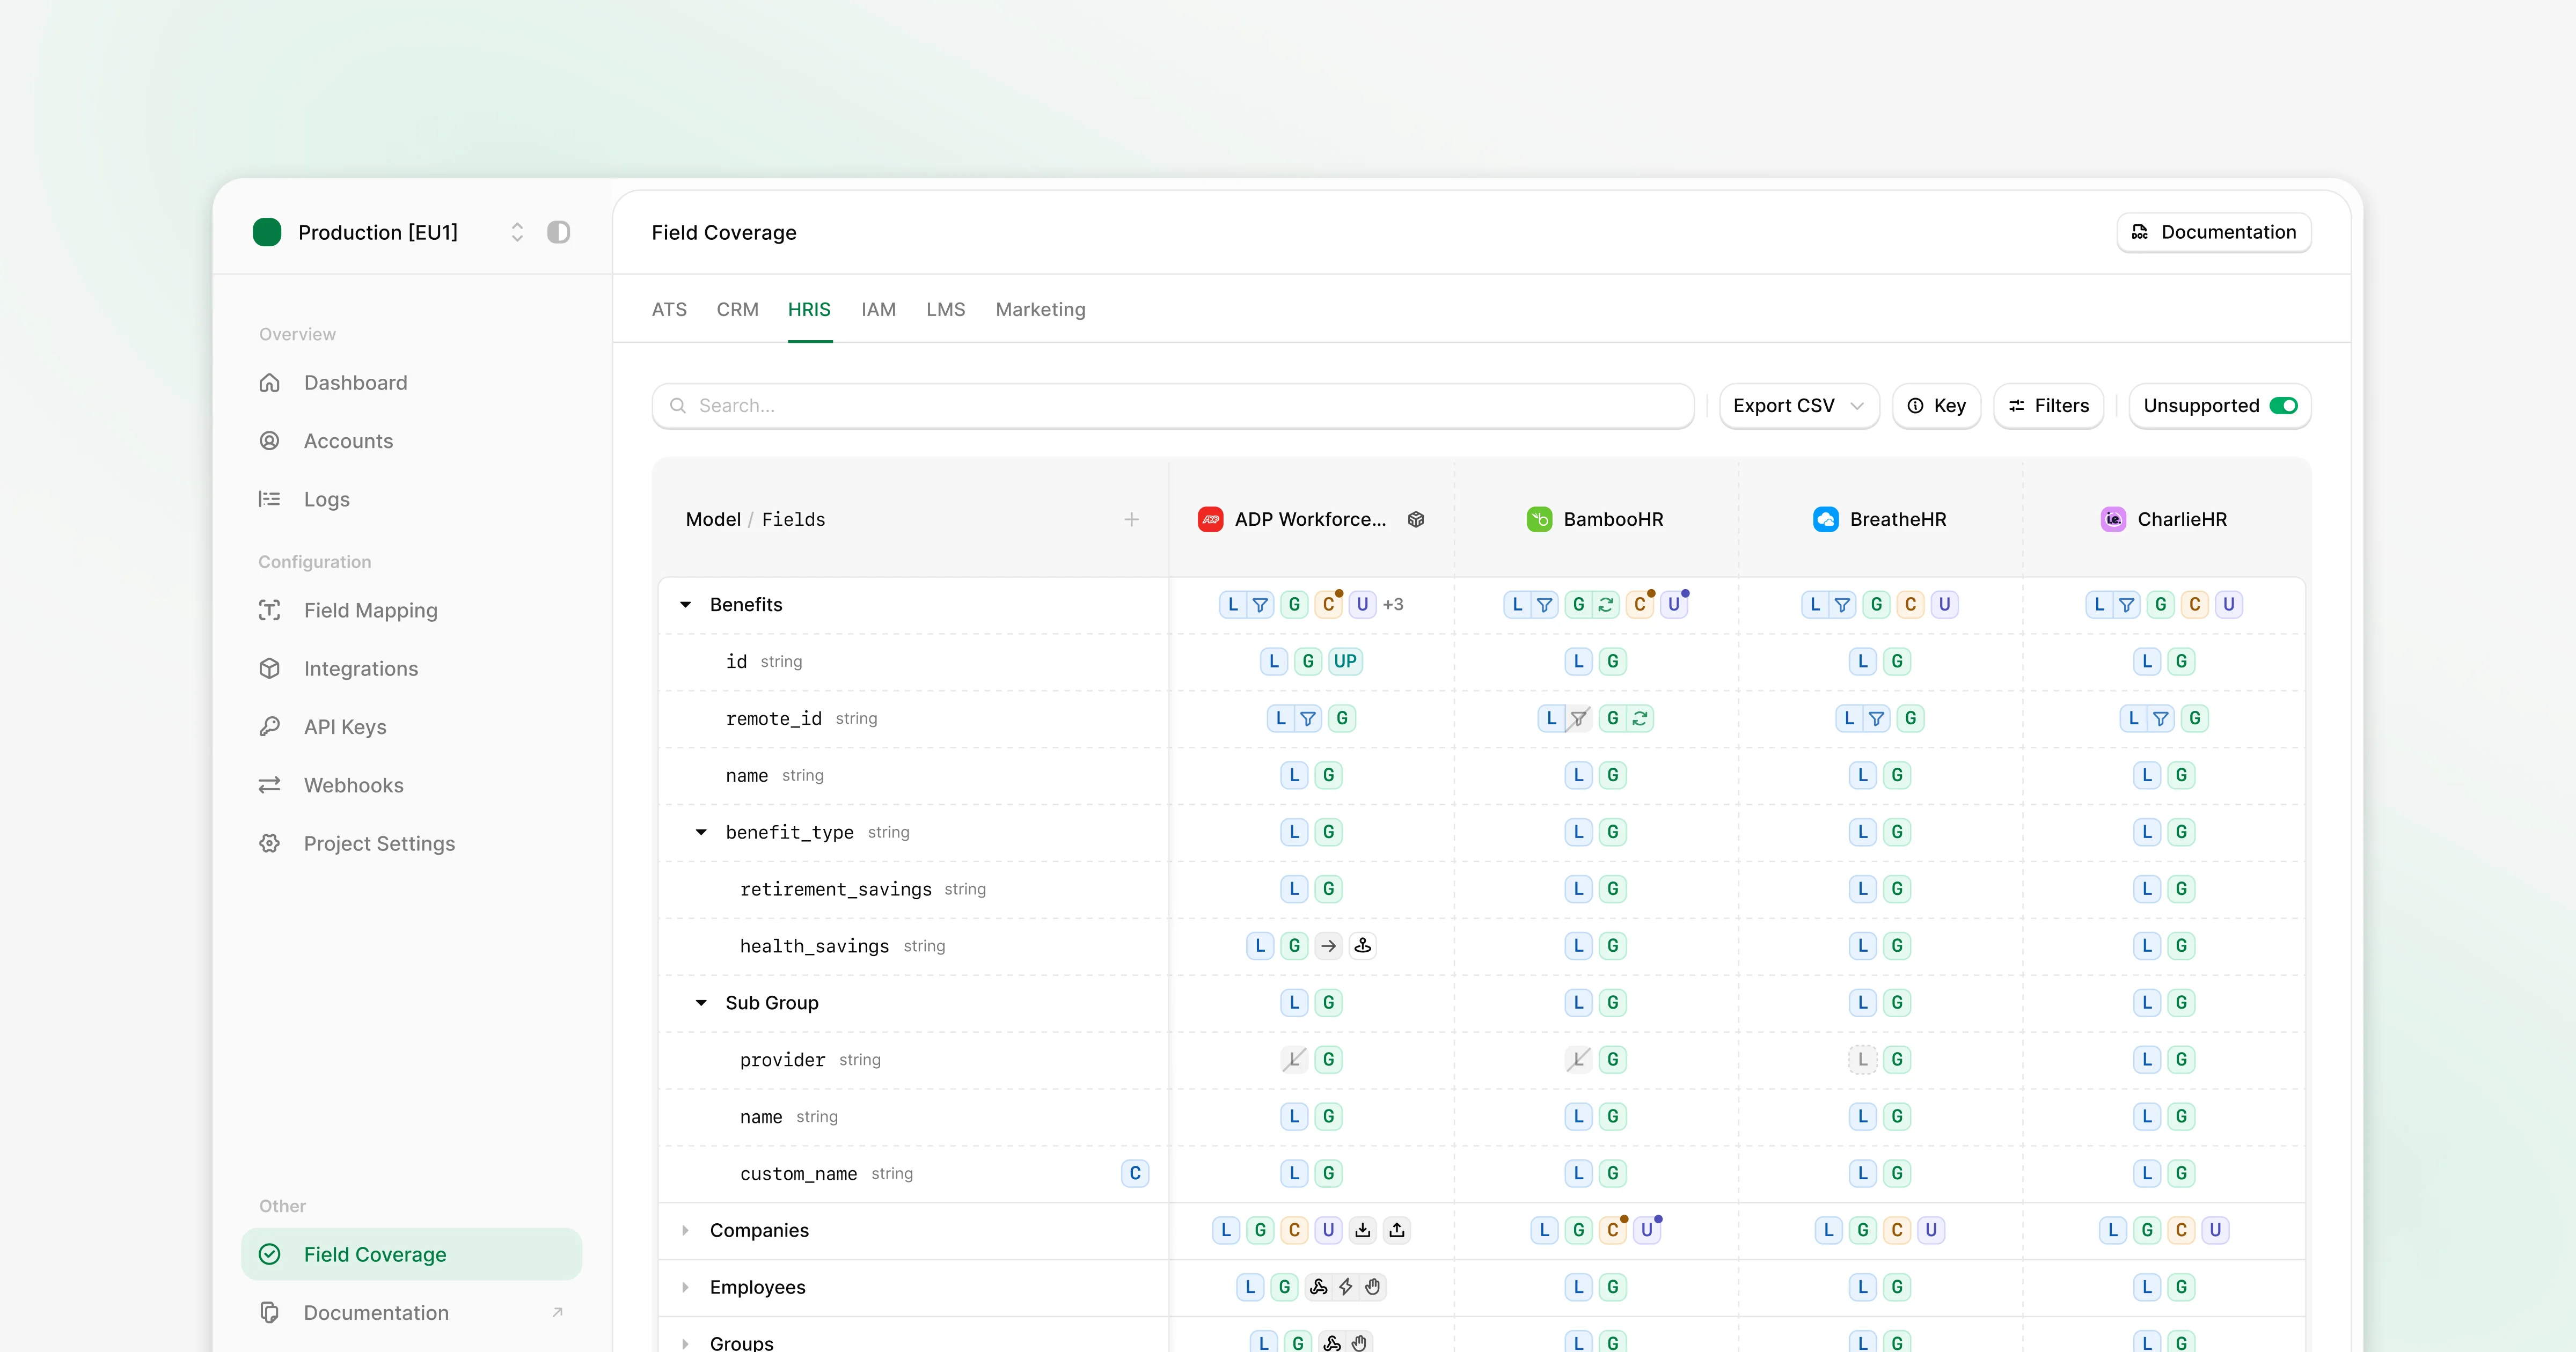2576x1352 pixels.
Task: Open Documentation via the top-right button
Action: pyautogui.click(x=2213, y=232)
